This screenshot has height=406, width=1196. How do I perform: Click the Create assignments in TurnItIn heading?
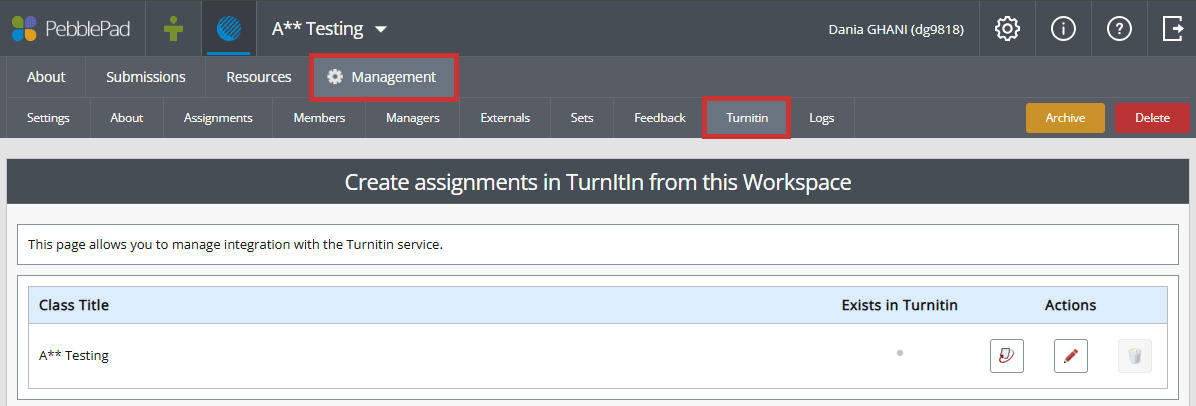click(x=598, y=182)
